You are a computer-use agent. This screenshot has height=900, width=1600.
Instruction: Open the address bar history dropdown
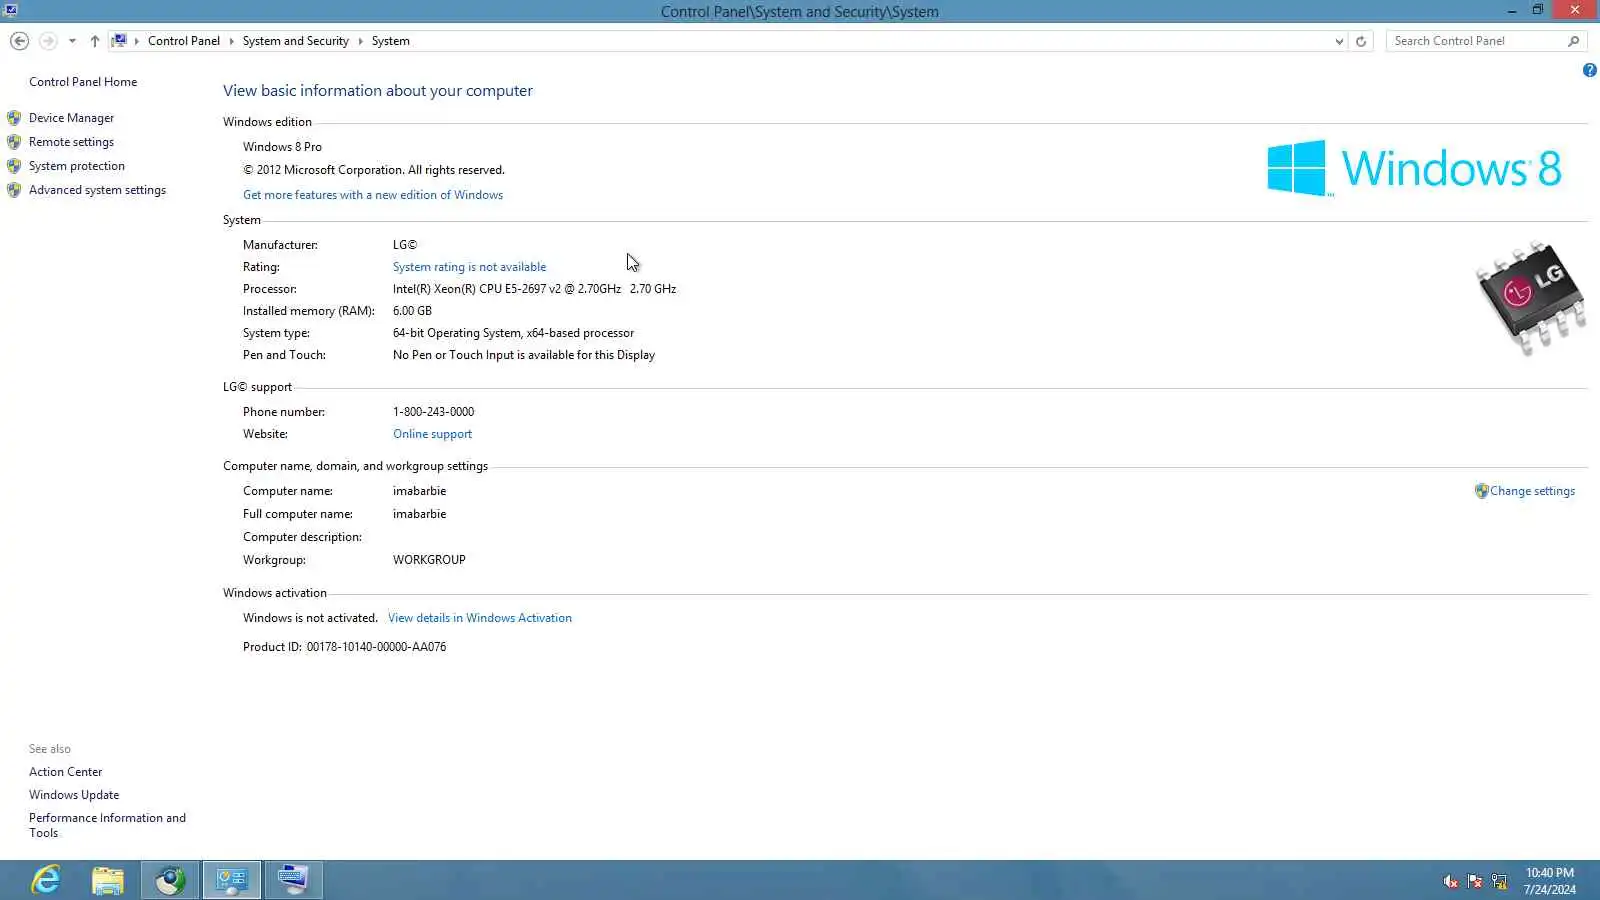[x=1339, y=41]
